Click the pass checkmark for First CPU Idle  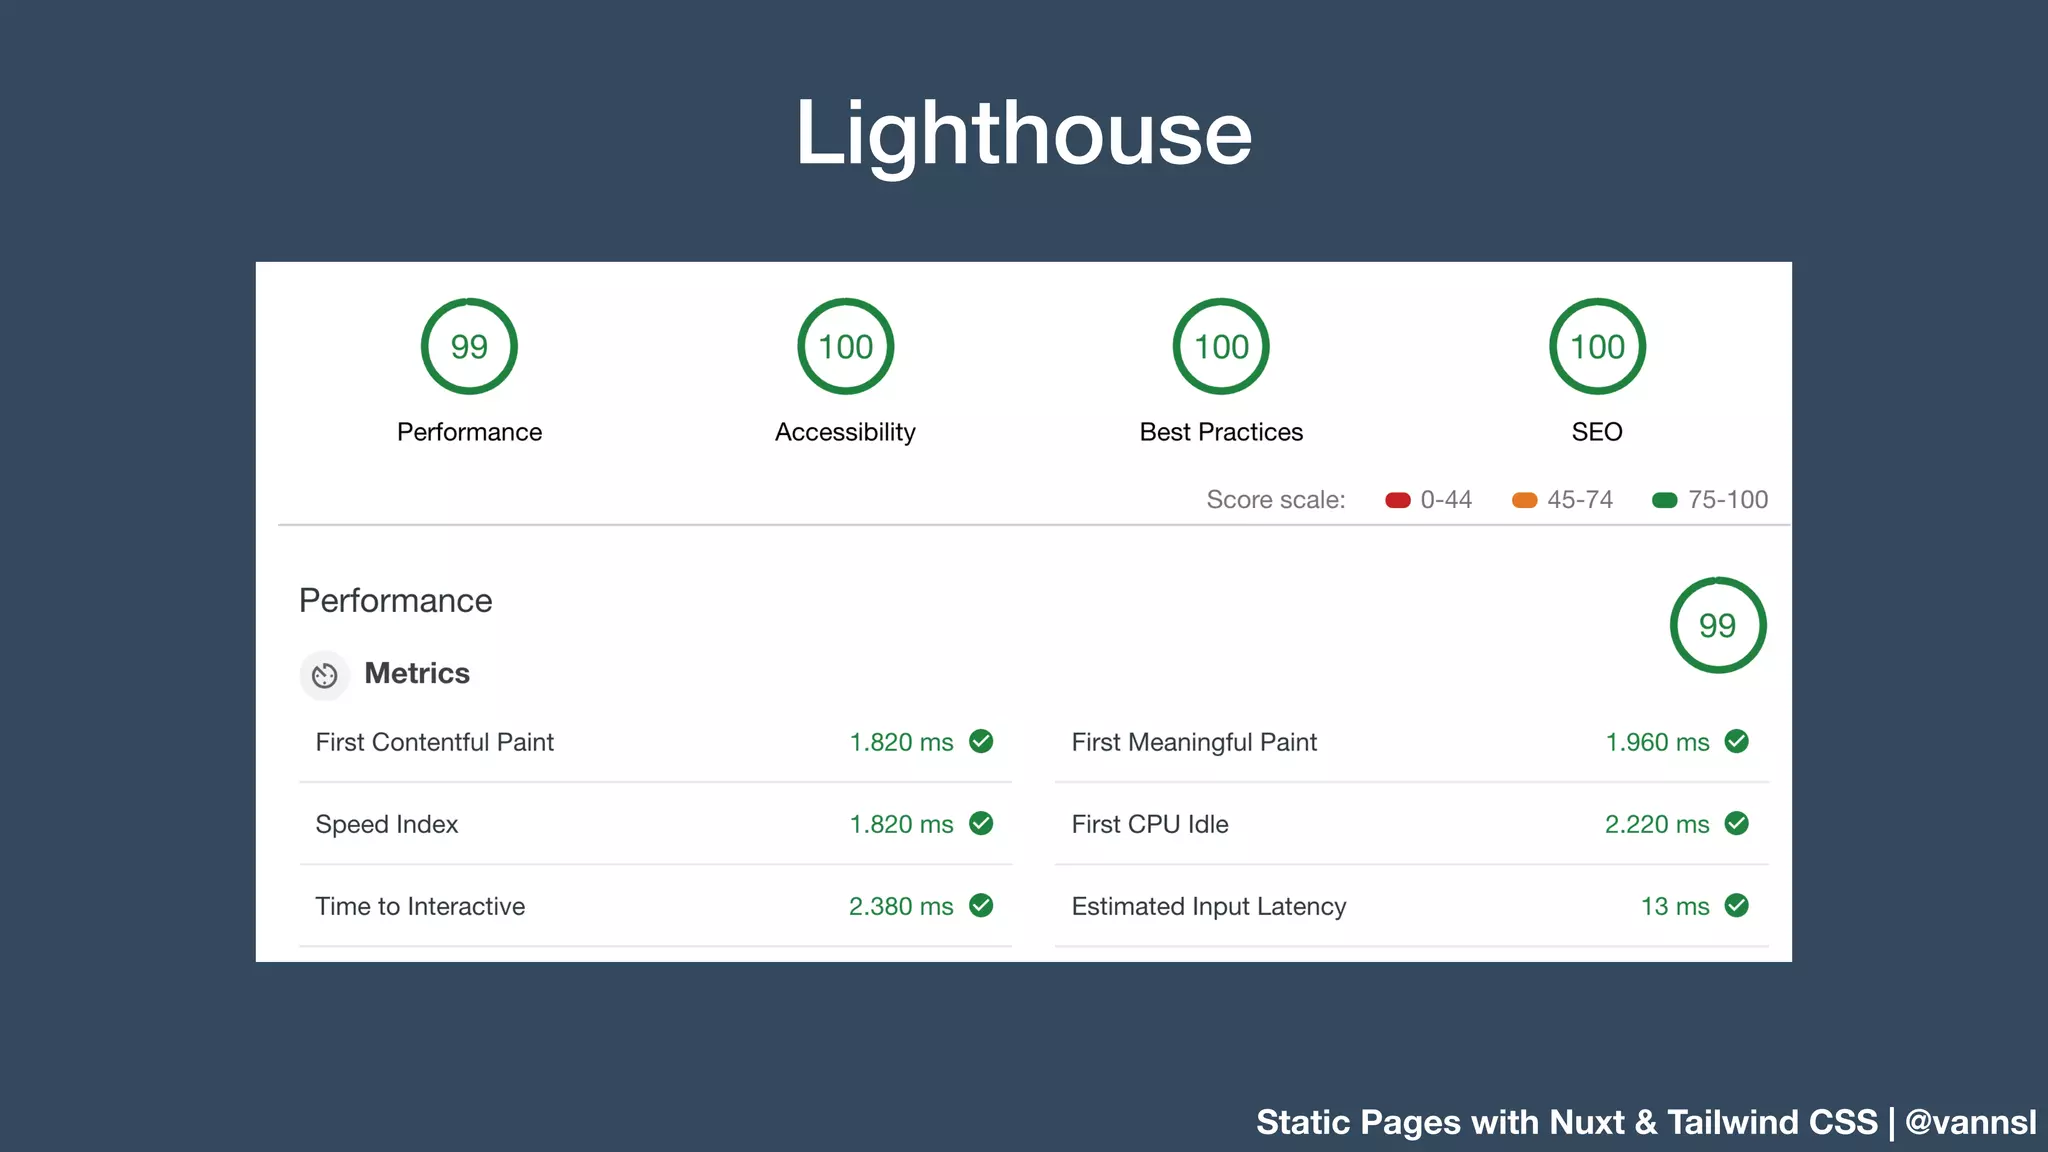coord(1737,823)
